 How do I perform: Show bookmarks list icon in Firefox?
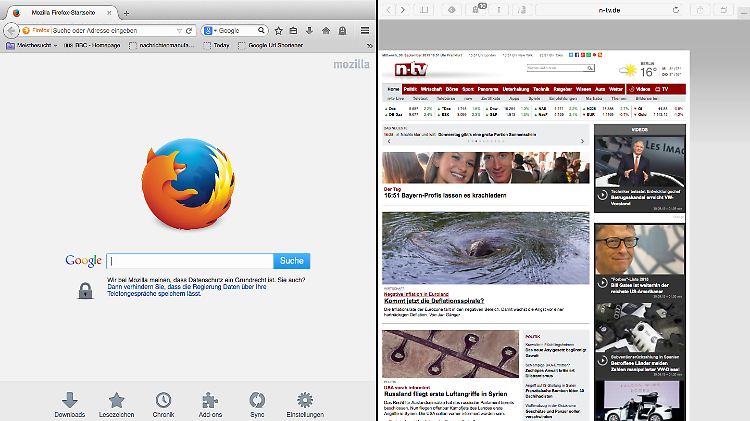click(293, 31)
